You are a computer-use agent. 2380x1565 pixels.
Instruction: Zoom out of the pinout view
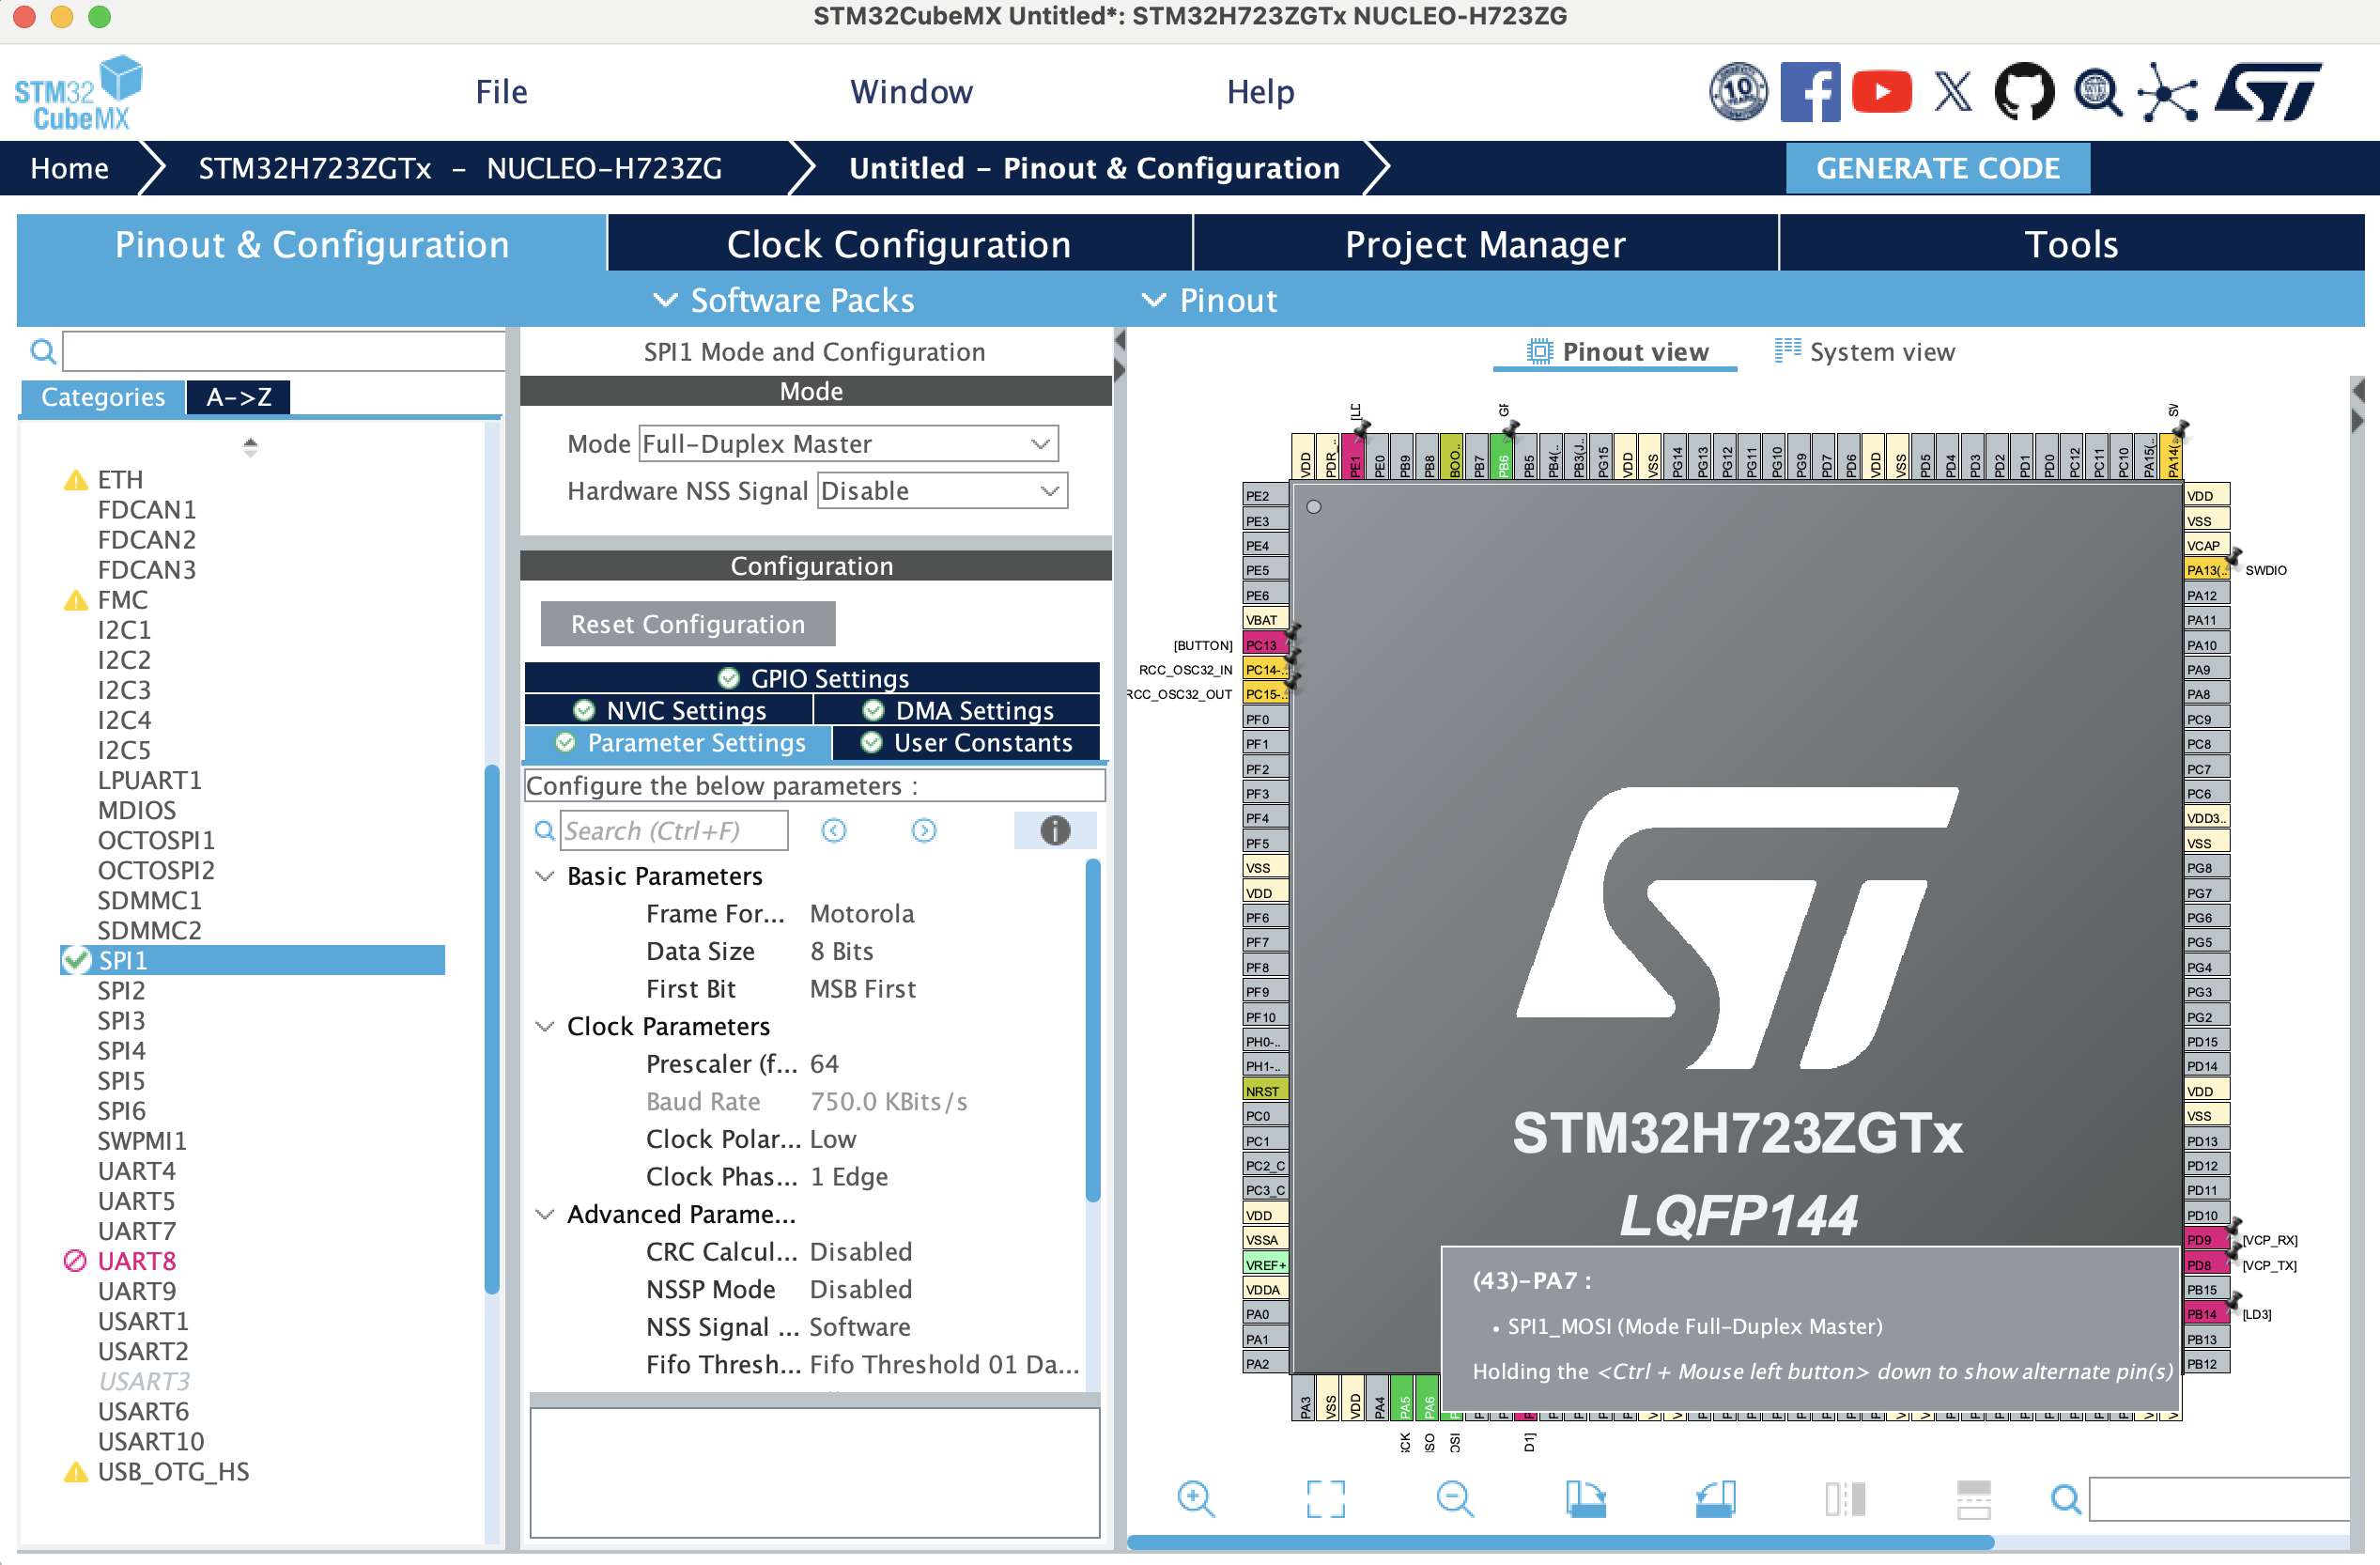pos(1454,1498)
